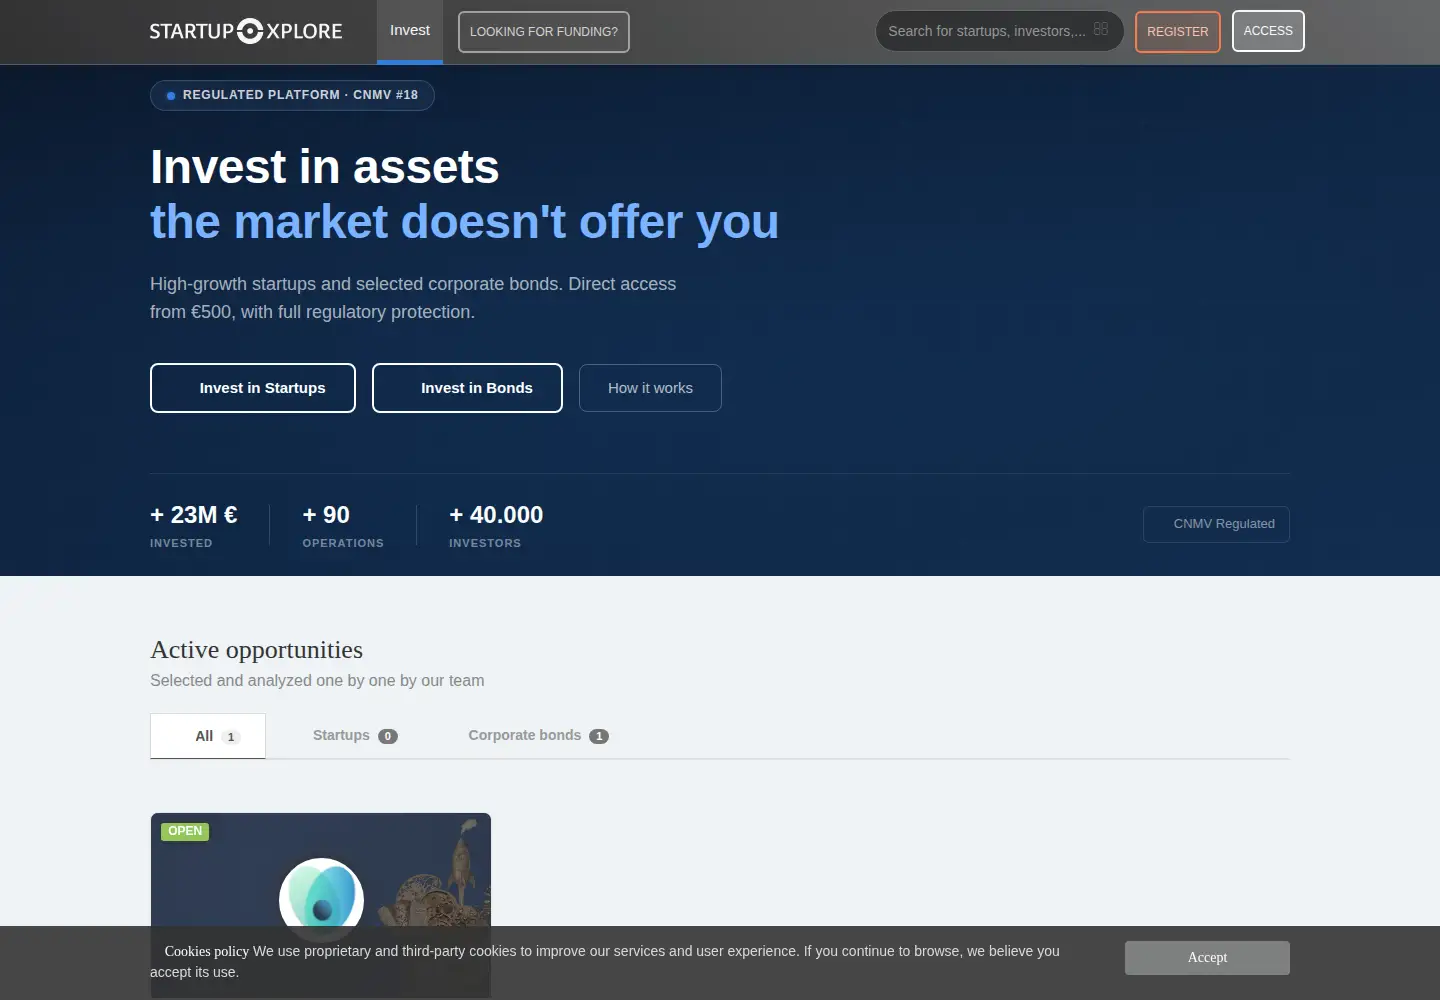Click the grid icon inside the search bar

click(1101, 30)
